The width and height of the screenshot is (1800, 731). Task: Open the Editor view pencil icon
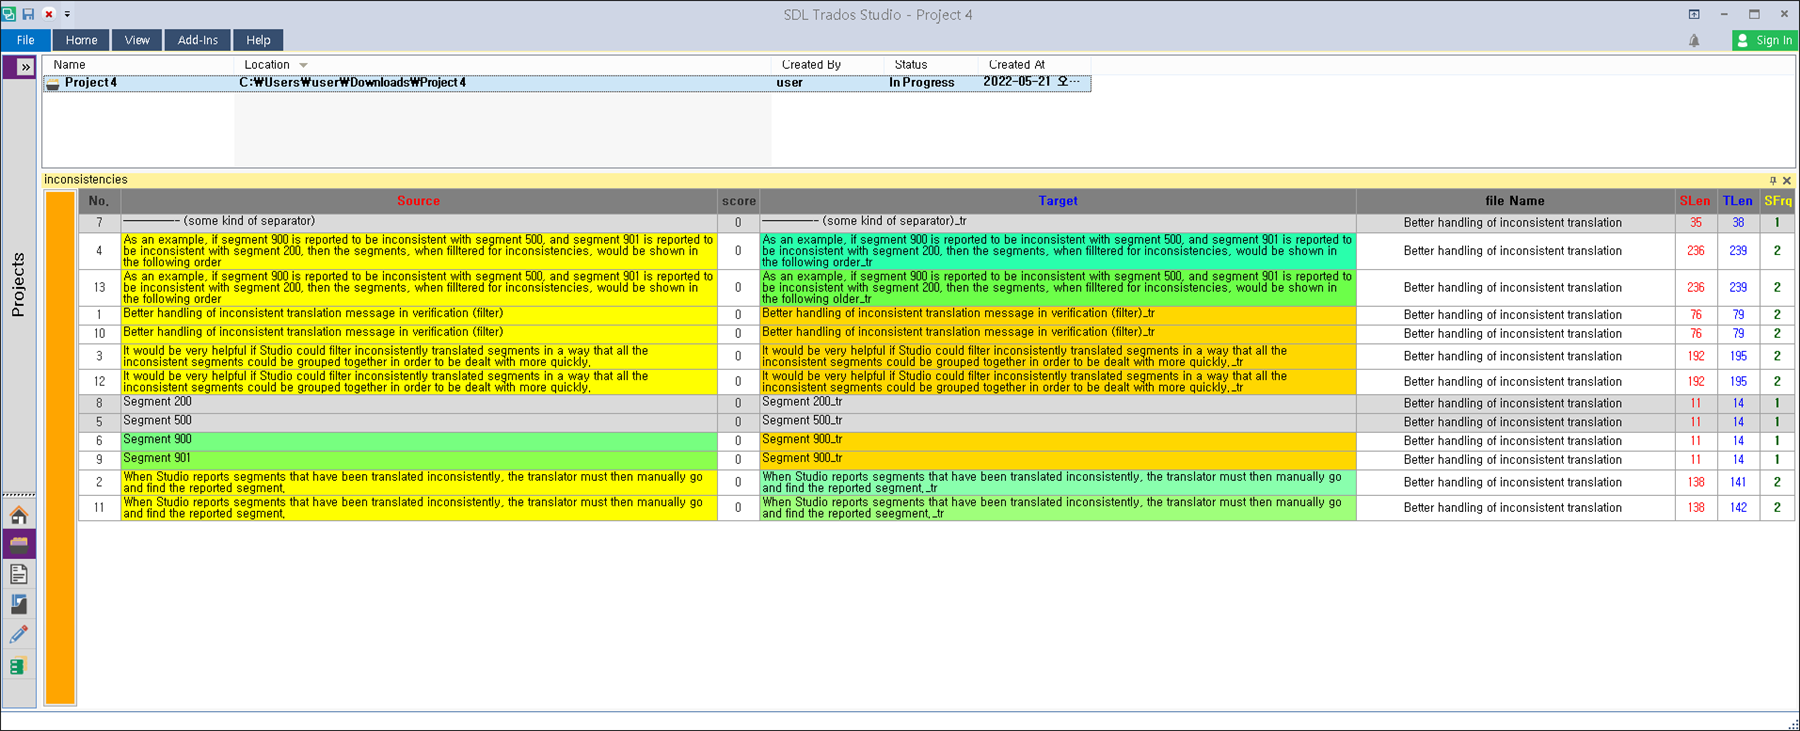(x=18, y=635)
